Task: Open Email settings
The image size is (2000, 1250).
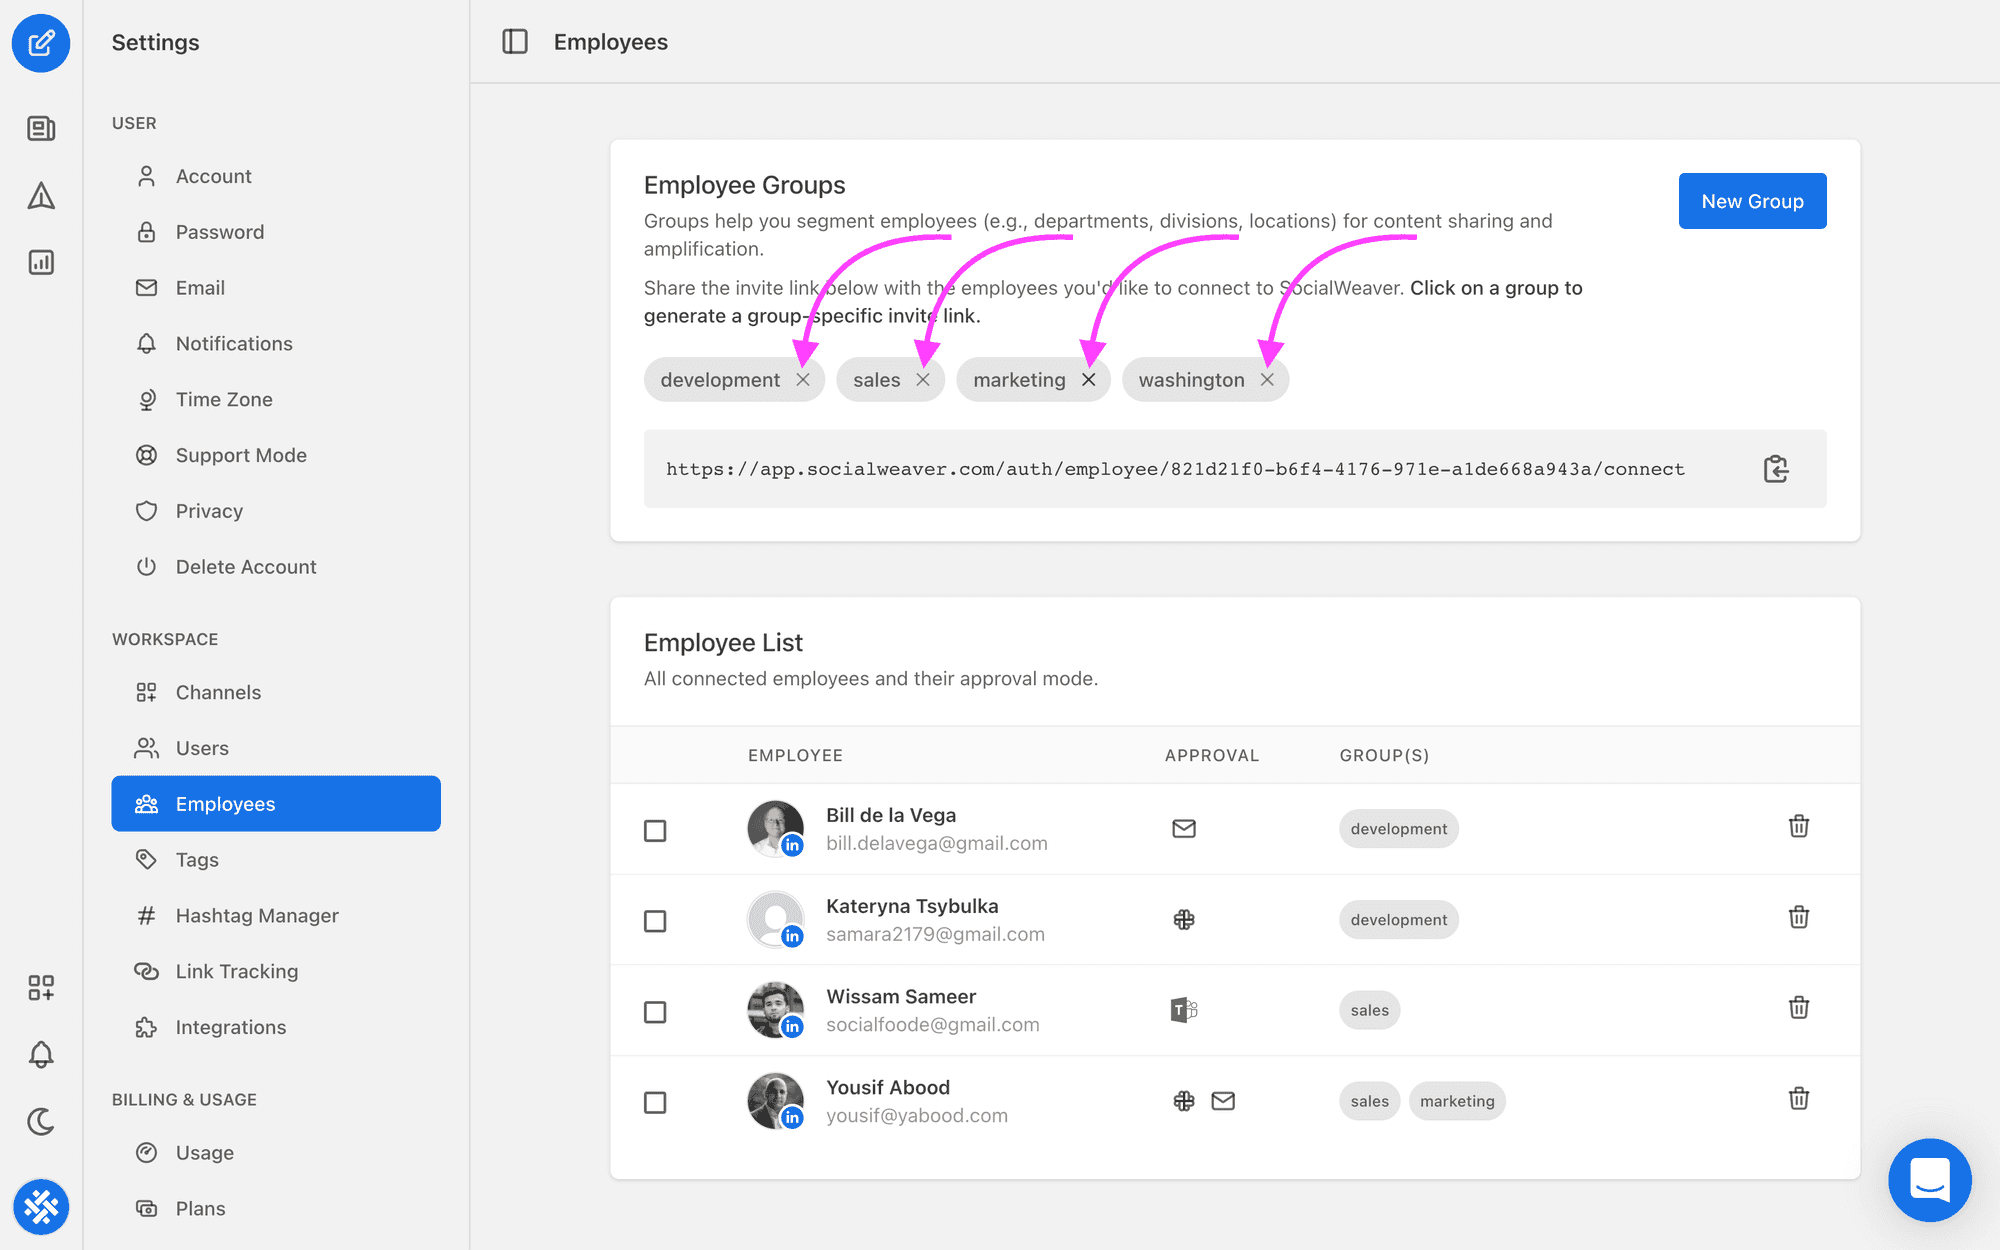Action: coord(276,288)
